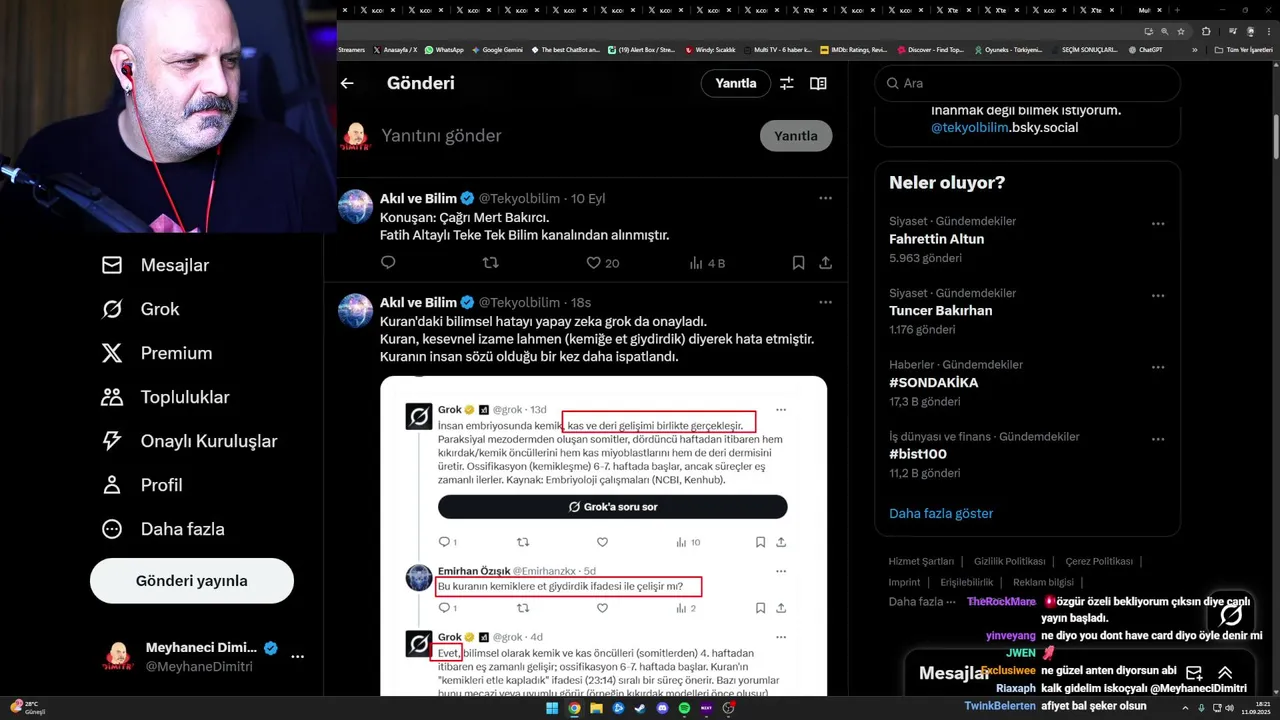The image size is (1280, 720).
Task: Bookmark this page with star icon
Action: pyautogui.click(x=1179, y=31)
